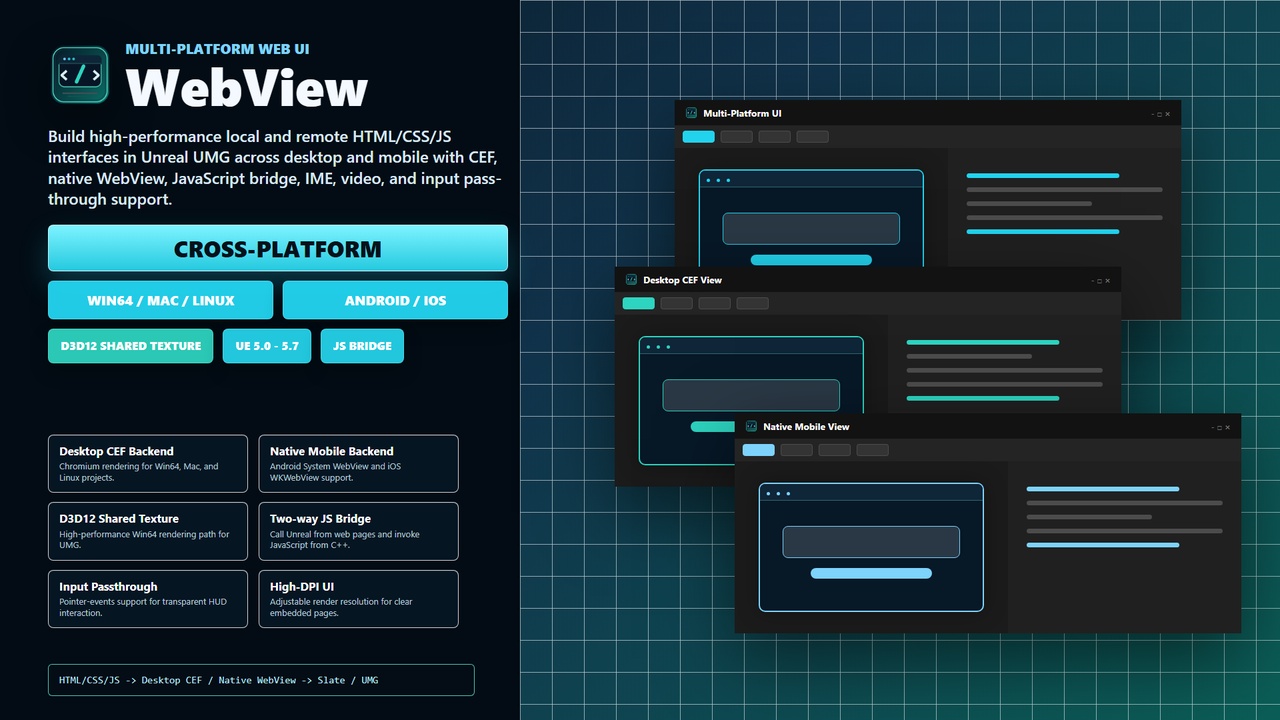Click the D3D12 SHARED TEXTURE badge
Screen dimensions: 1280x720
(131, 346)
